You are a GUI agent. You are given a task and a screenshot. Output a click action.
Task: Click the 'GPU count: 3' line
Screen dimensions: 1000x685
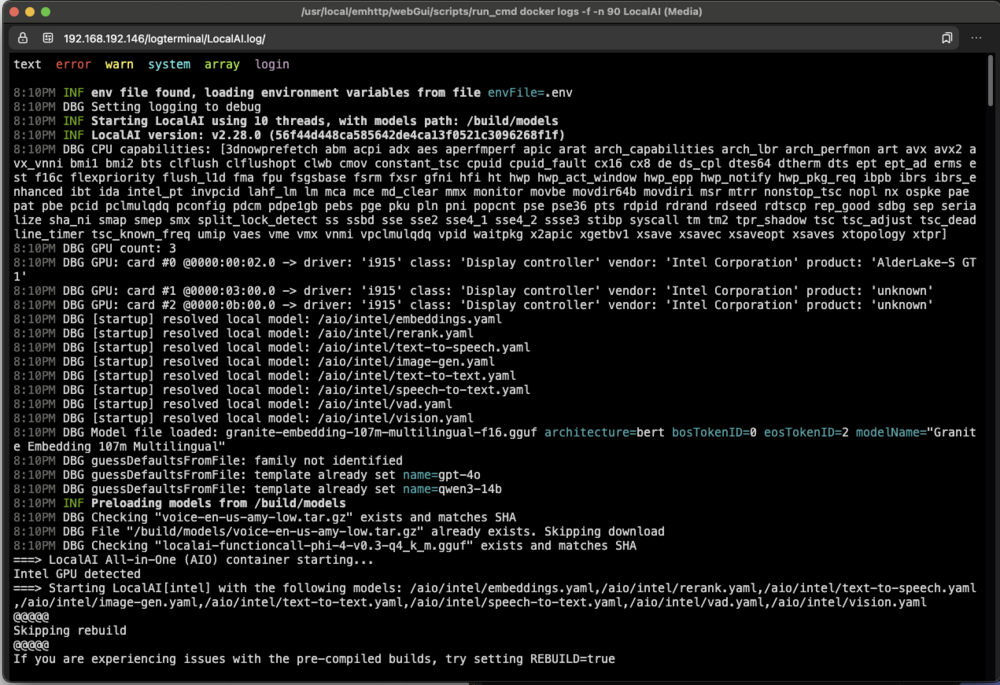(x=94, y=248)
